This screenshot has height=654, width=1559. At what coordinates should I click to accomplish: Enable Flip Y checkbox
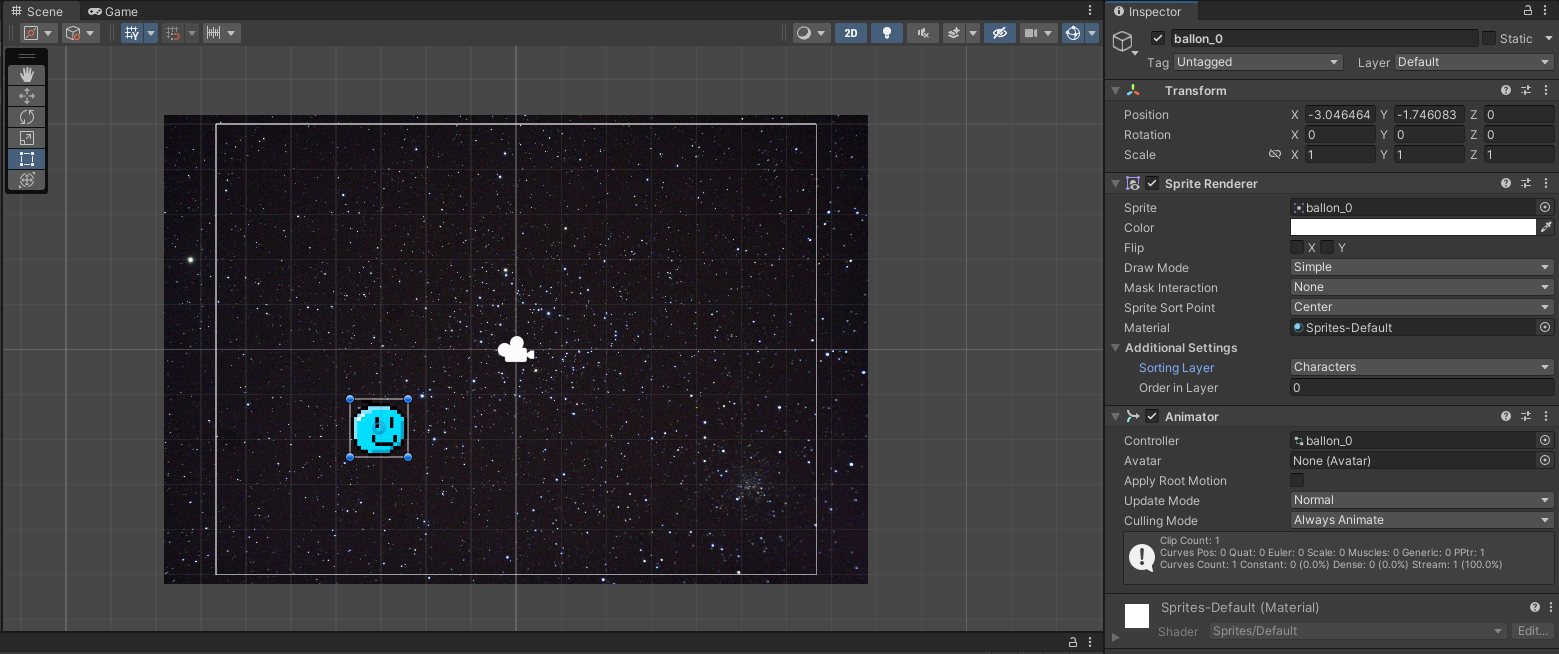pos(1327,247)
